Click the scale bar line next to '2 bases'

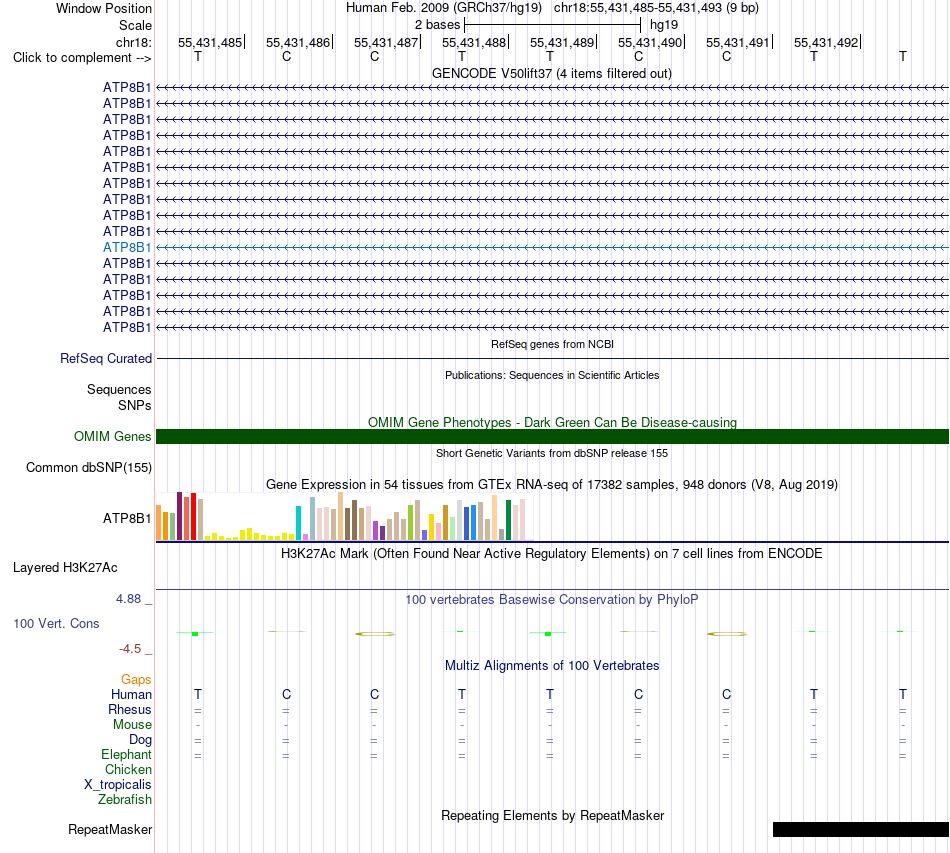pyautogui.click(x=553, y=25)
